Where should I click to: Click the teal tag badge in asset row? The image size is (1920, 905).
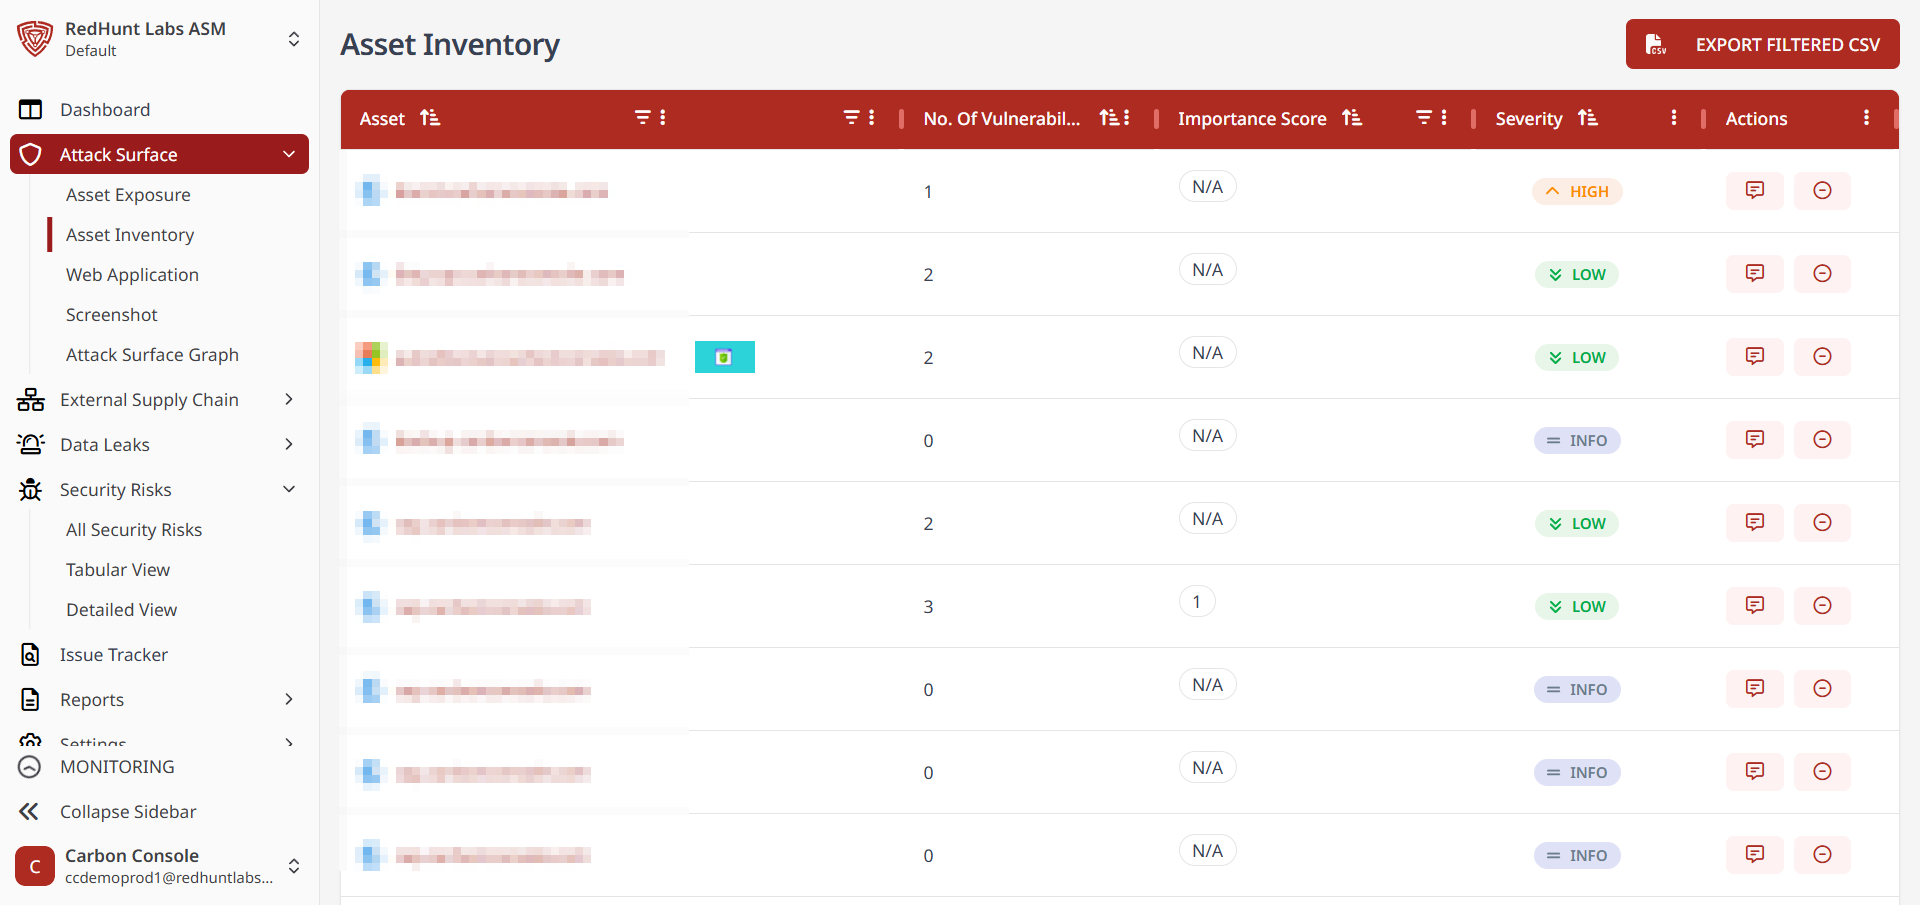(725, 357)
